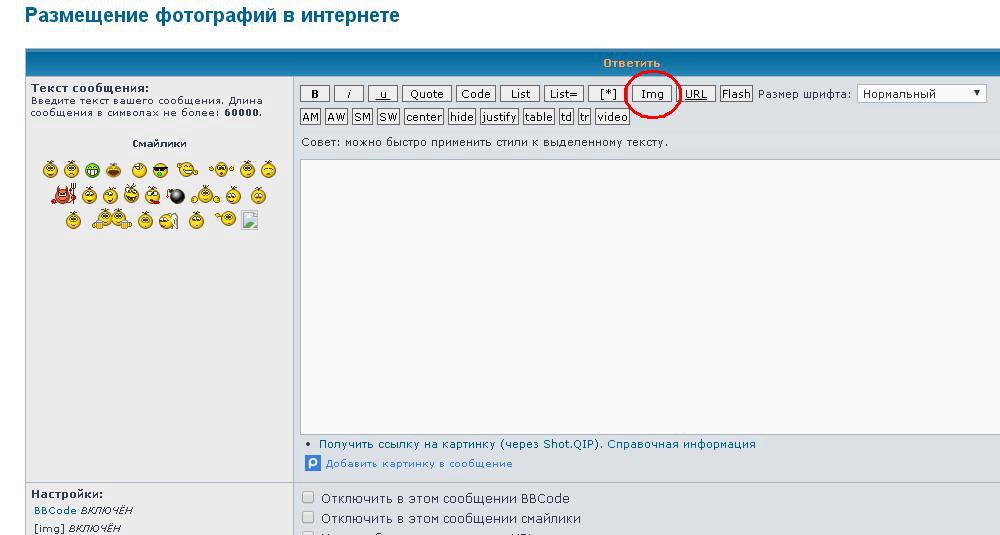Click the [img] ВКЛЮЧЁН status text
Viewport: 1000px width, 535px height.
(x=77, y=528)
